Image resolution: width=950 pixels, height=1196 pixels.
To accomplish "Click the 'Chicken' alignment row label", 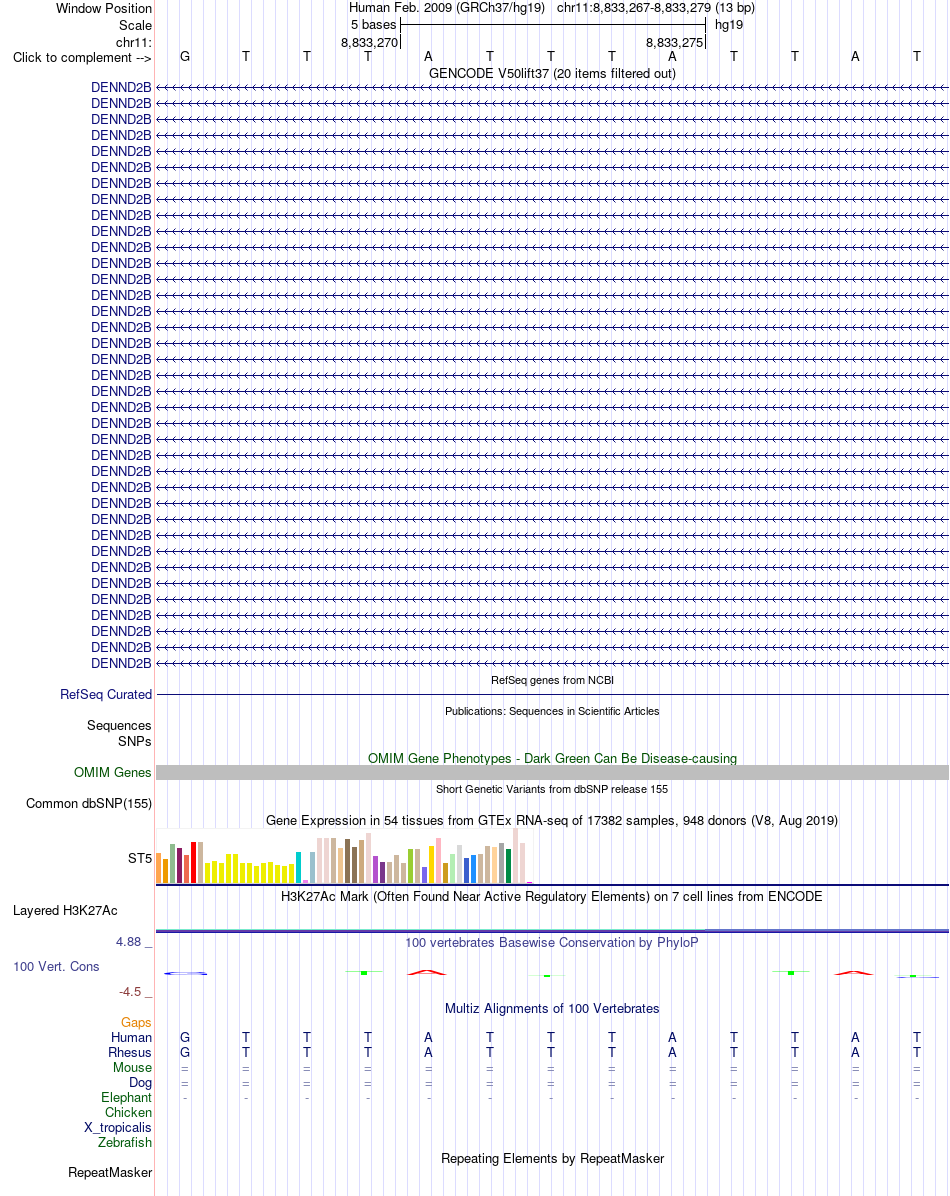I will [x=128, y=1113].
